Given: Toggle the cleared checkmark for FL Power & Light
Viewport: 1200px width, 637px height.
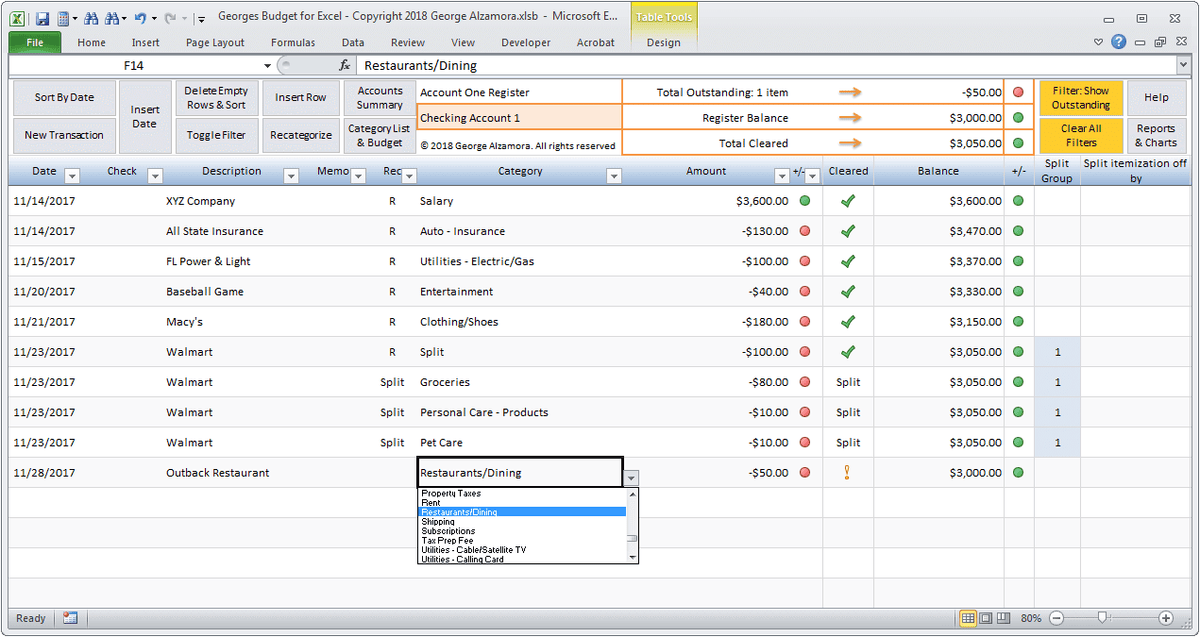Looking at the screenshot, I should pyautogui.click(x=848, y=261).
